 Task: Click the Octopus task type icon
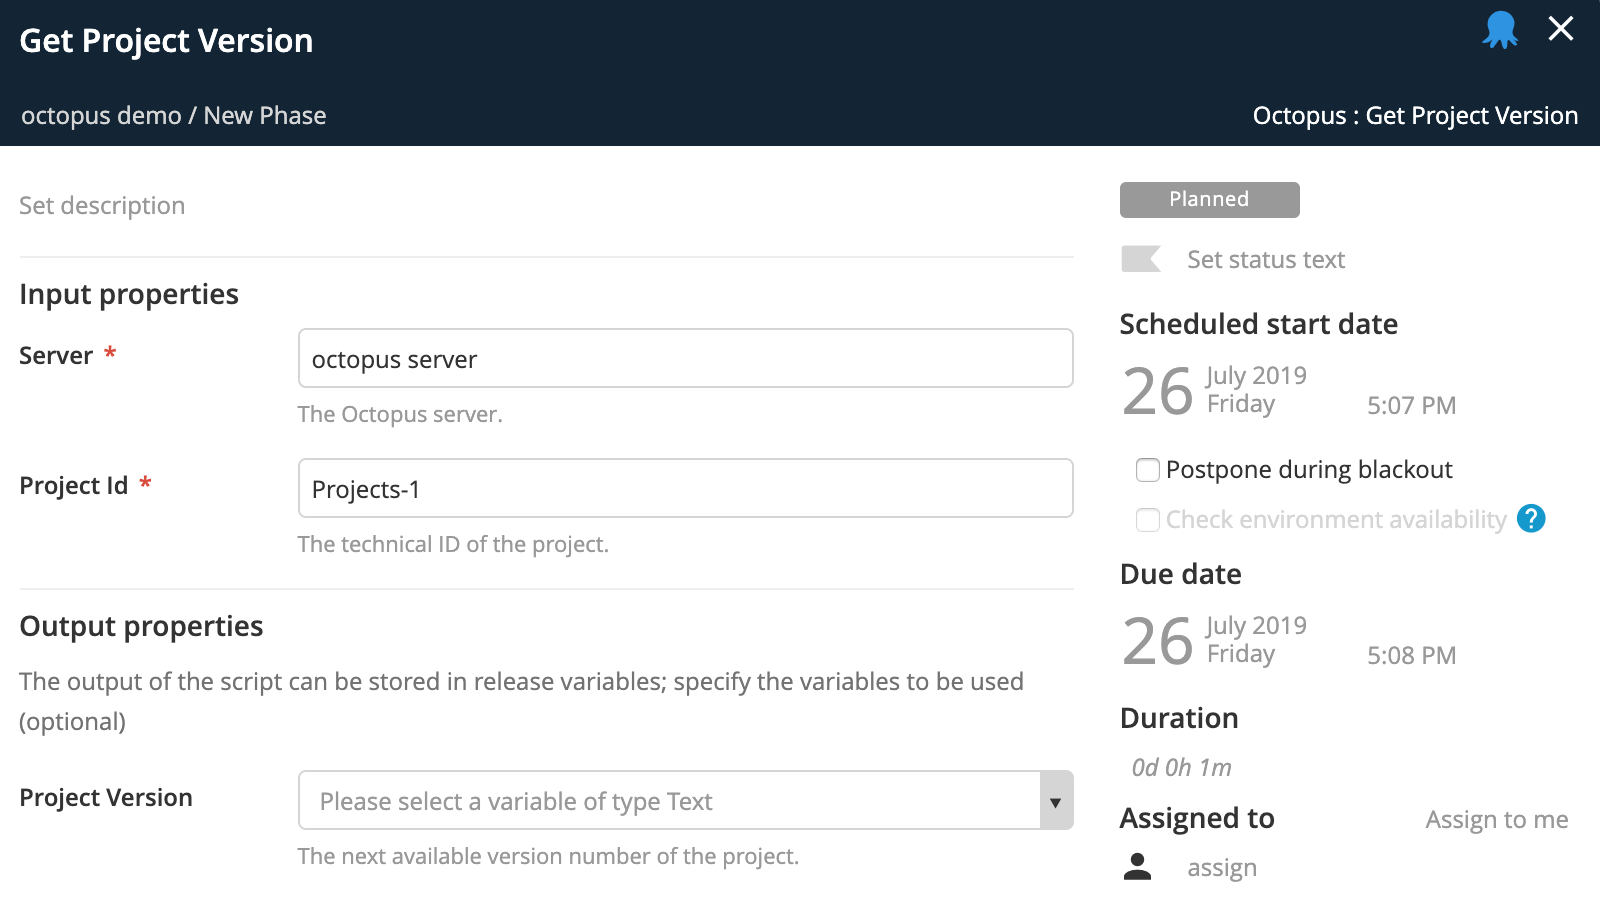[1500, 30]
